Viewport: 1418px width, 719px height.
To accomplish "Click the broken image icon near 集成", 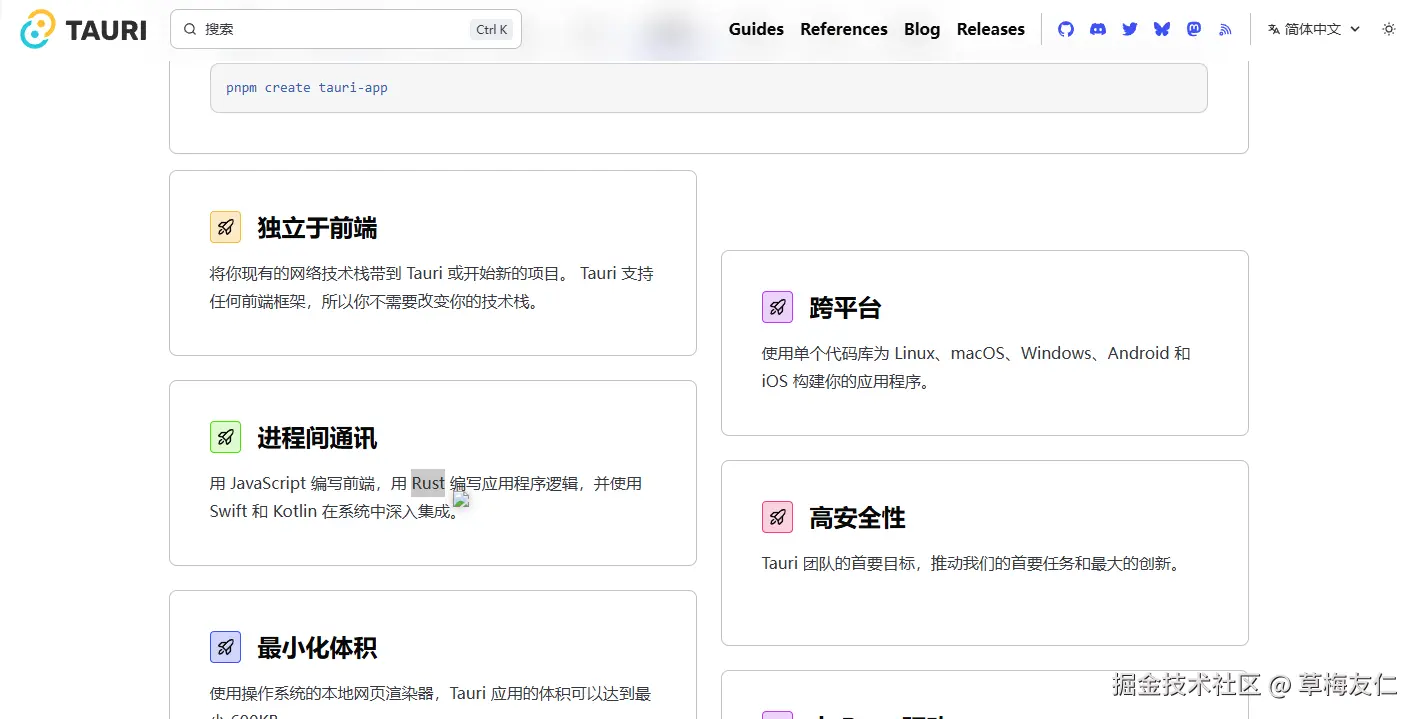I will coord(461,499).
